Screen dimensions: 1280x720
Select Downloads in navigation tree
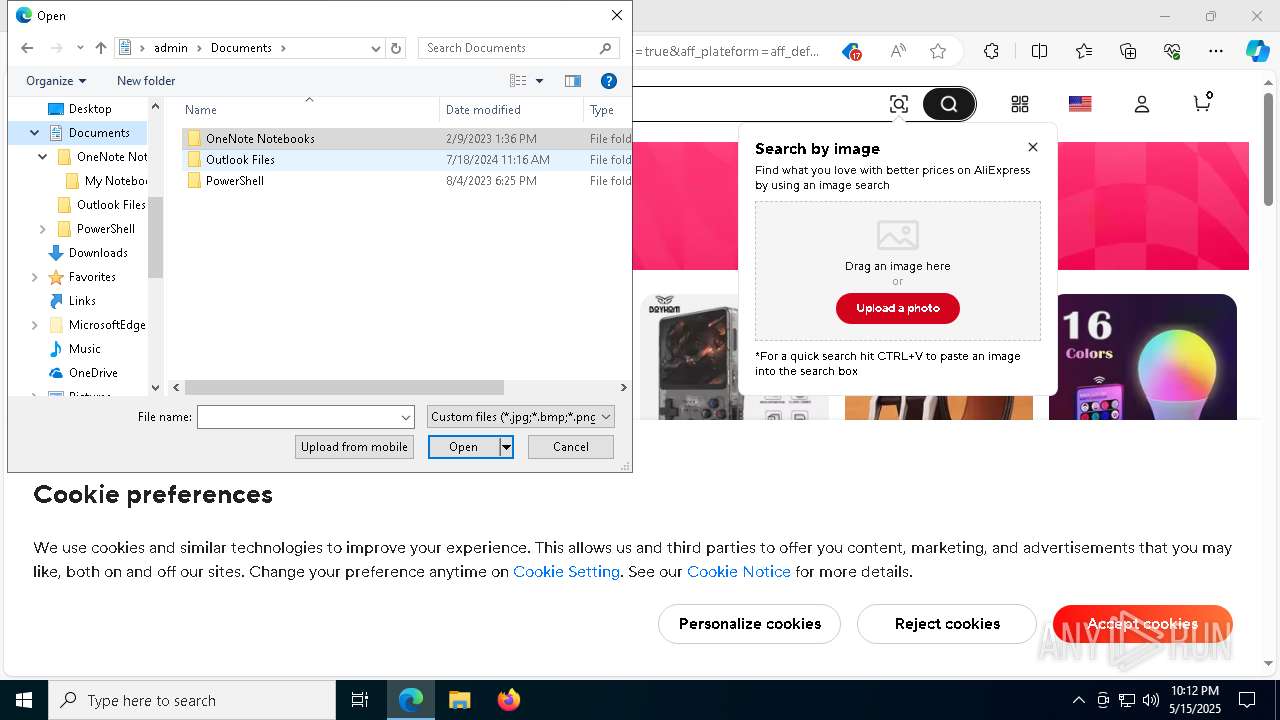(x=98, y=253)
